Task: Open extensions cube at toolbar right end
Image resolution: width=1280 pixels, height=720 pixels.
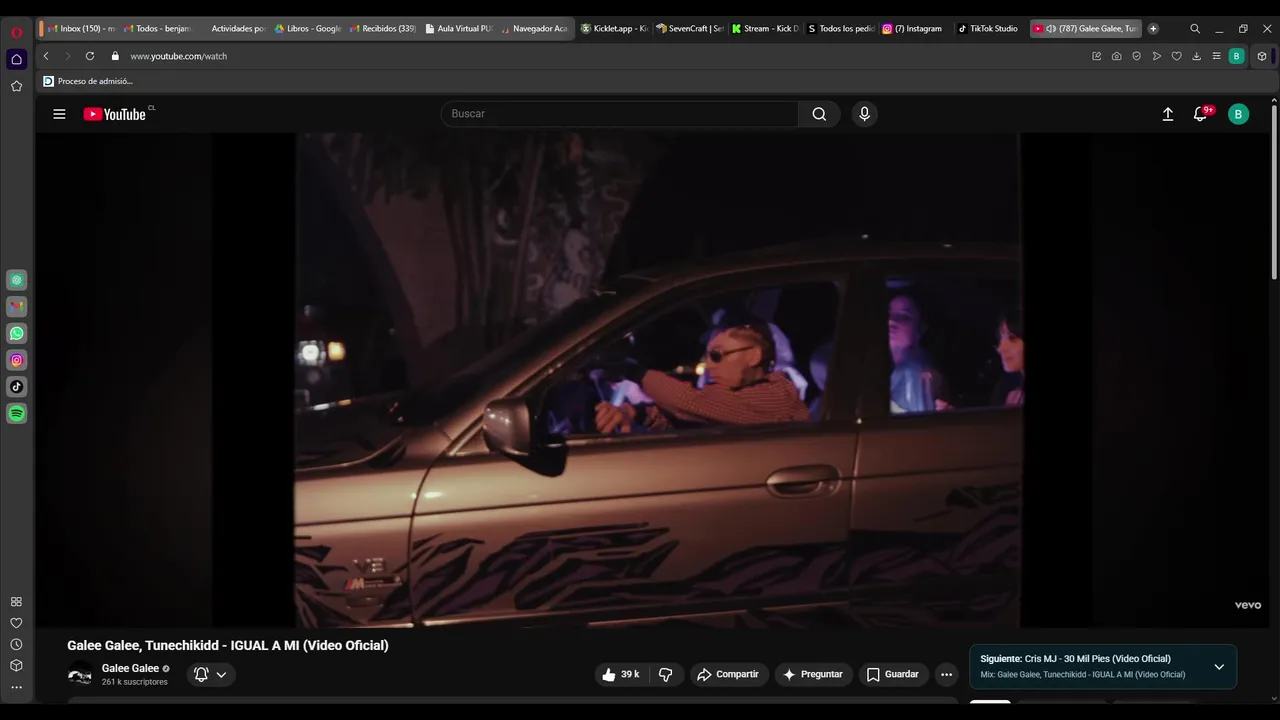Action: pos(1262,56)
